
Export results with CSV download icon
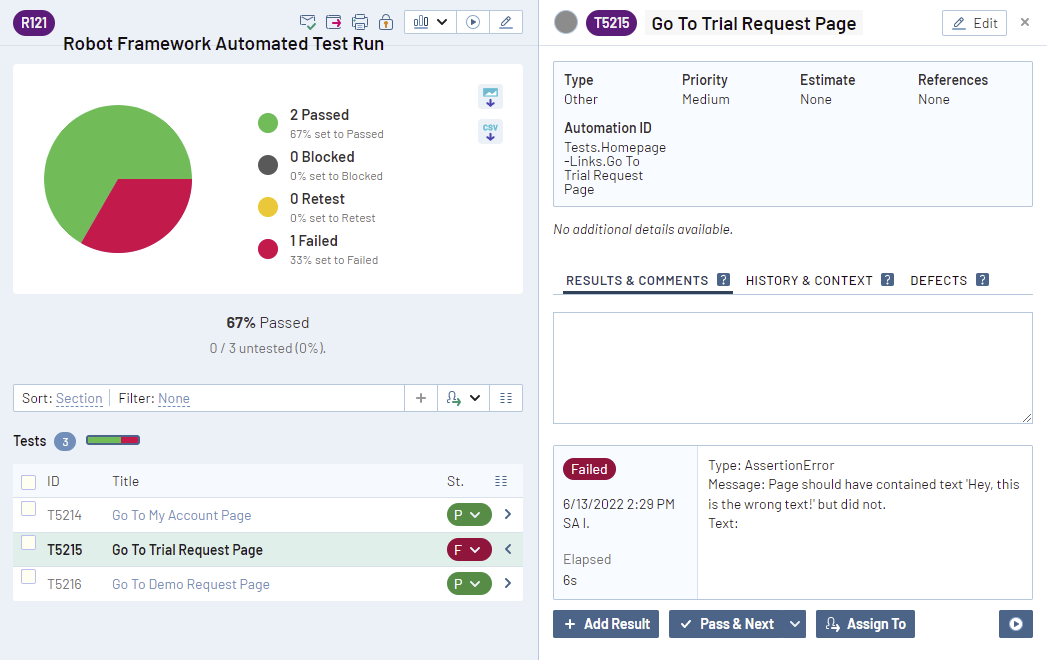490,132
